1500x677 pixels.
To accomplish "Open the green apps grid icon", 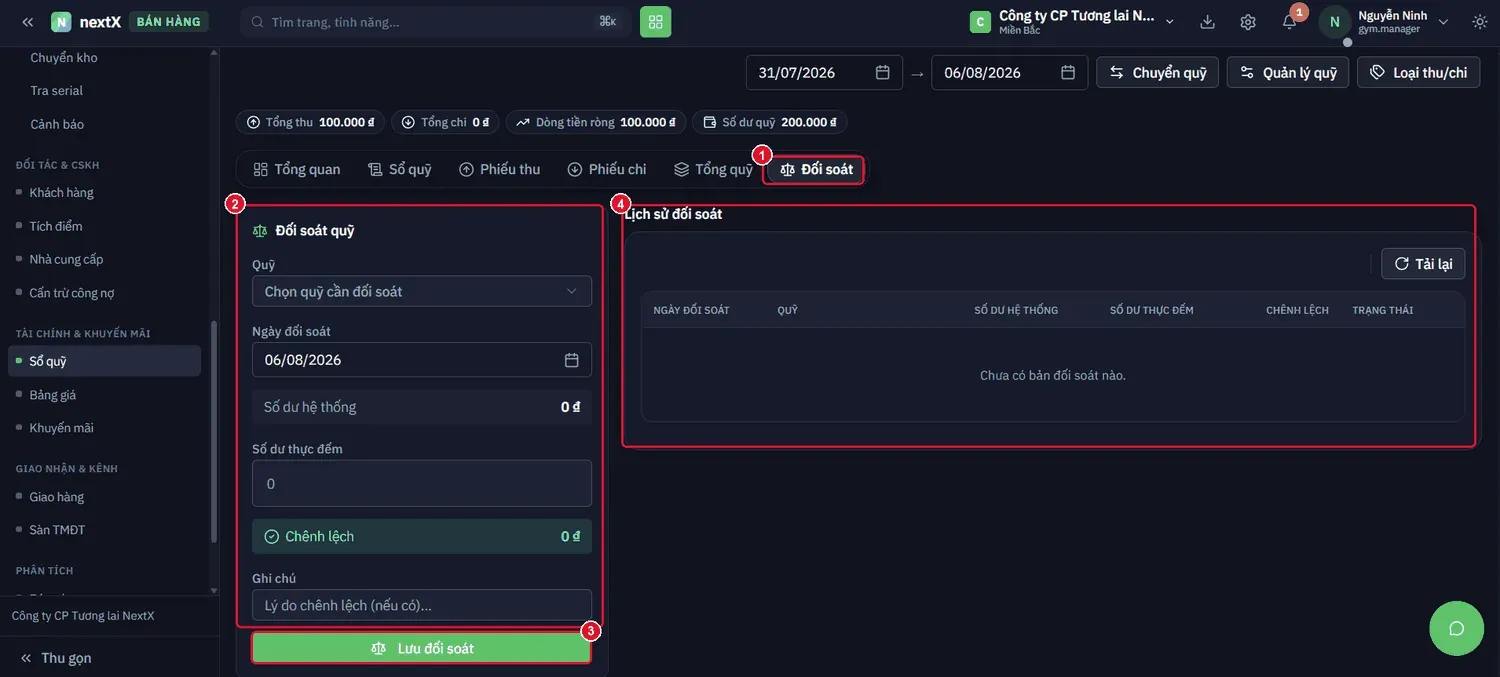I will 656,21.
